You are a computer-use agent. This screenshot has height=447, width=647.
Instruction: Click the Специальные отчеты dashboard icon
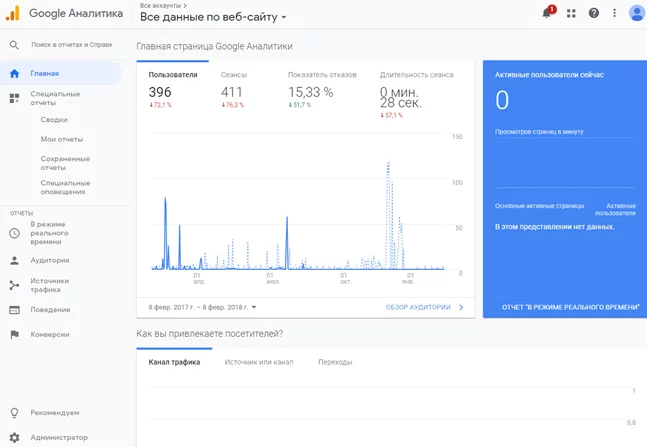[x=14, y=98]
